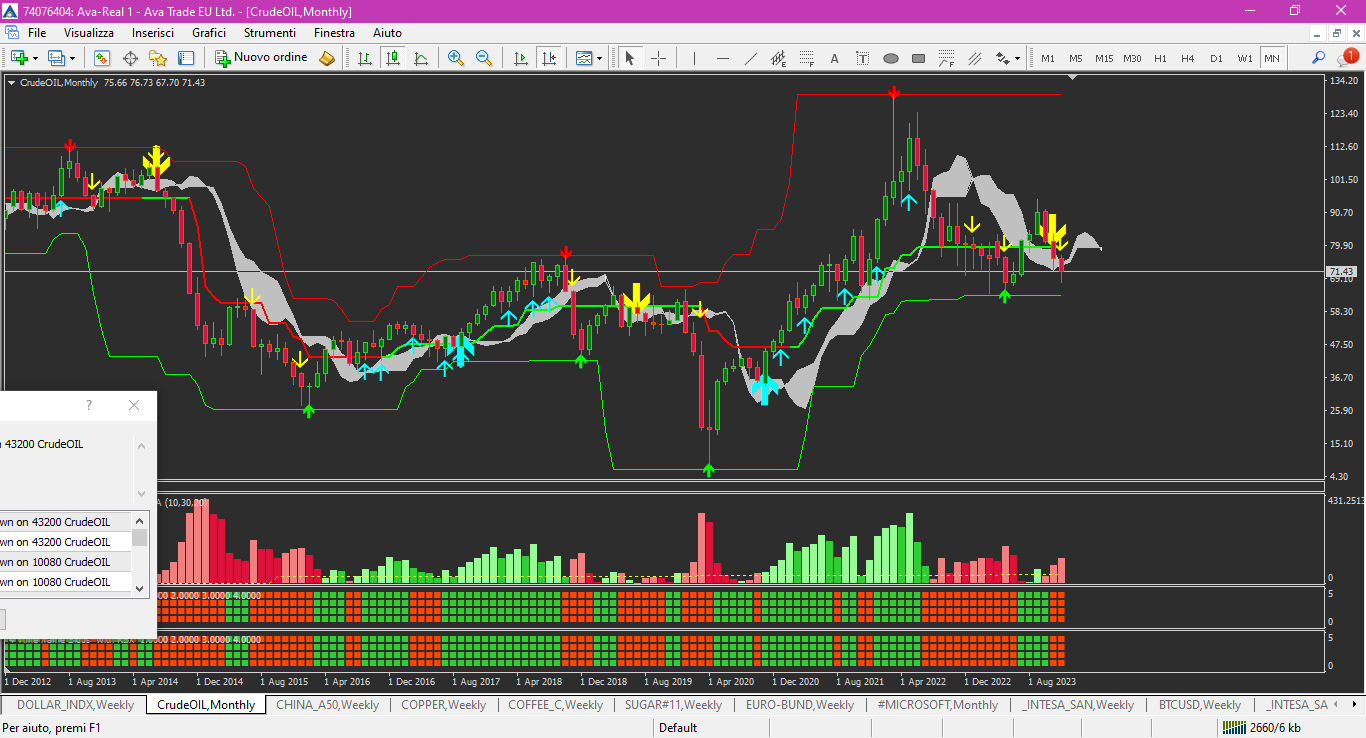Pick the vertical line drawing tool
The image size is (1366, 738).
(694, 58)
